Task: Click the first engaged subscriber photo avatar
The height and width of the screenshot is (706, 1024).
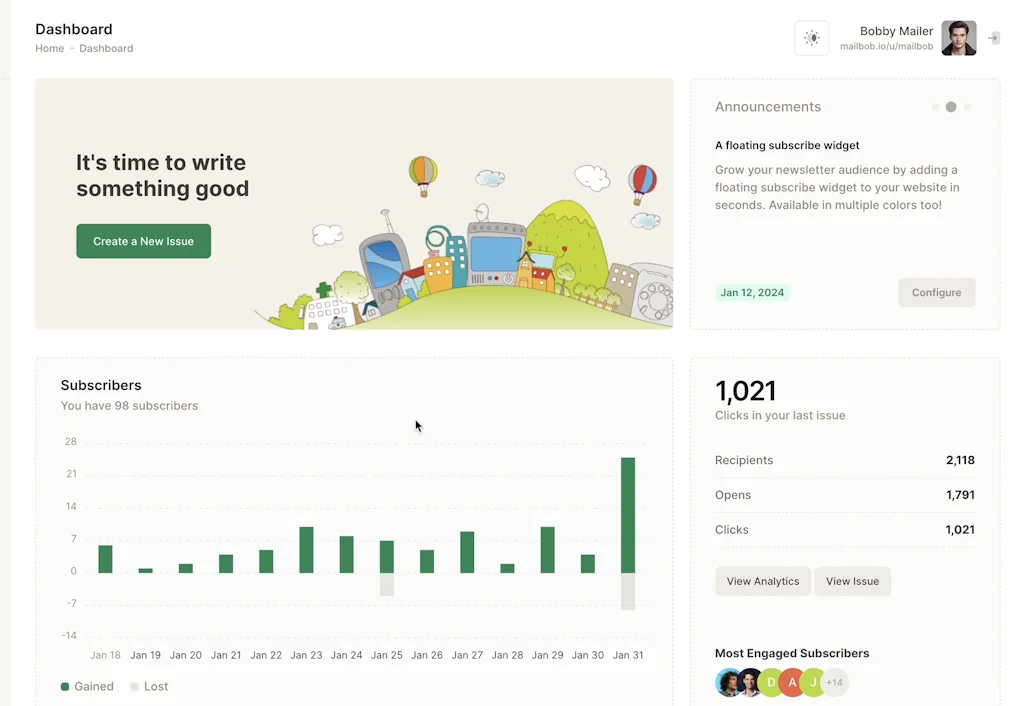Action: tap(728, 683)
